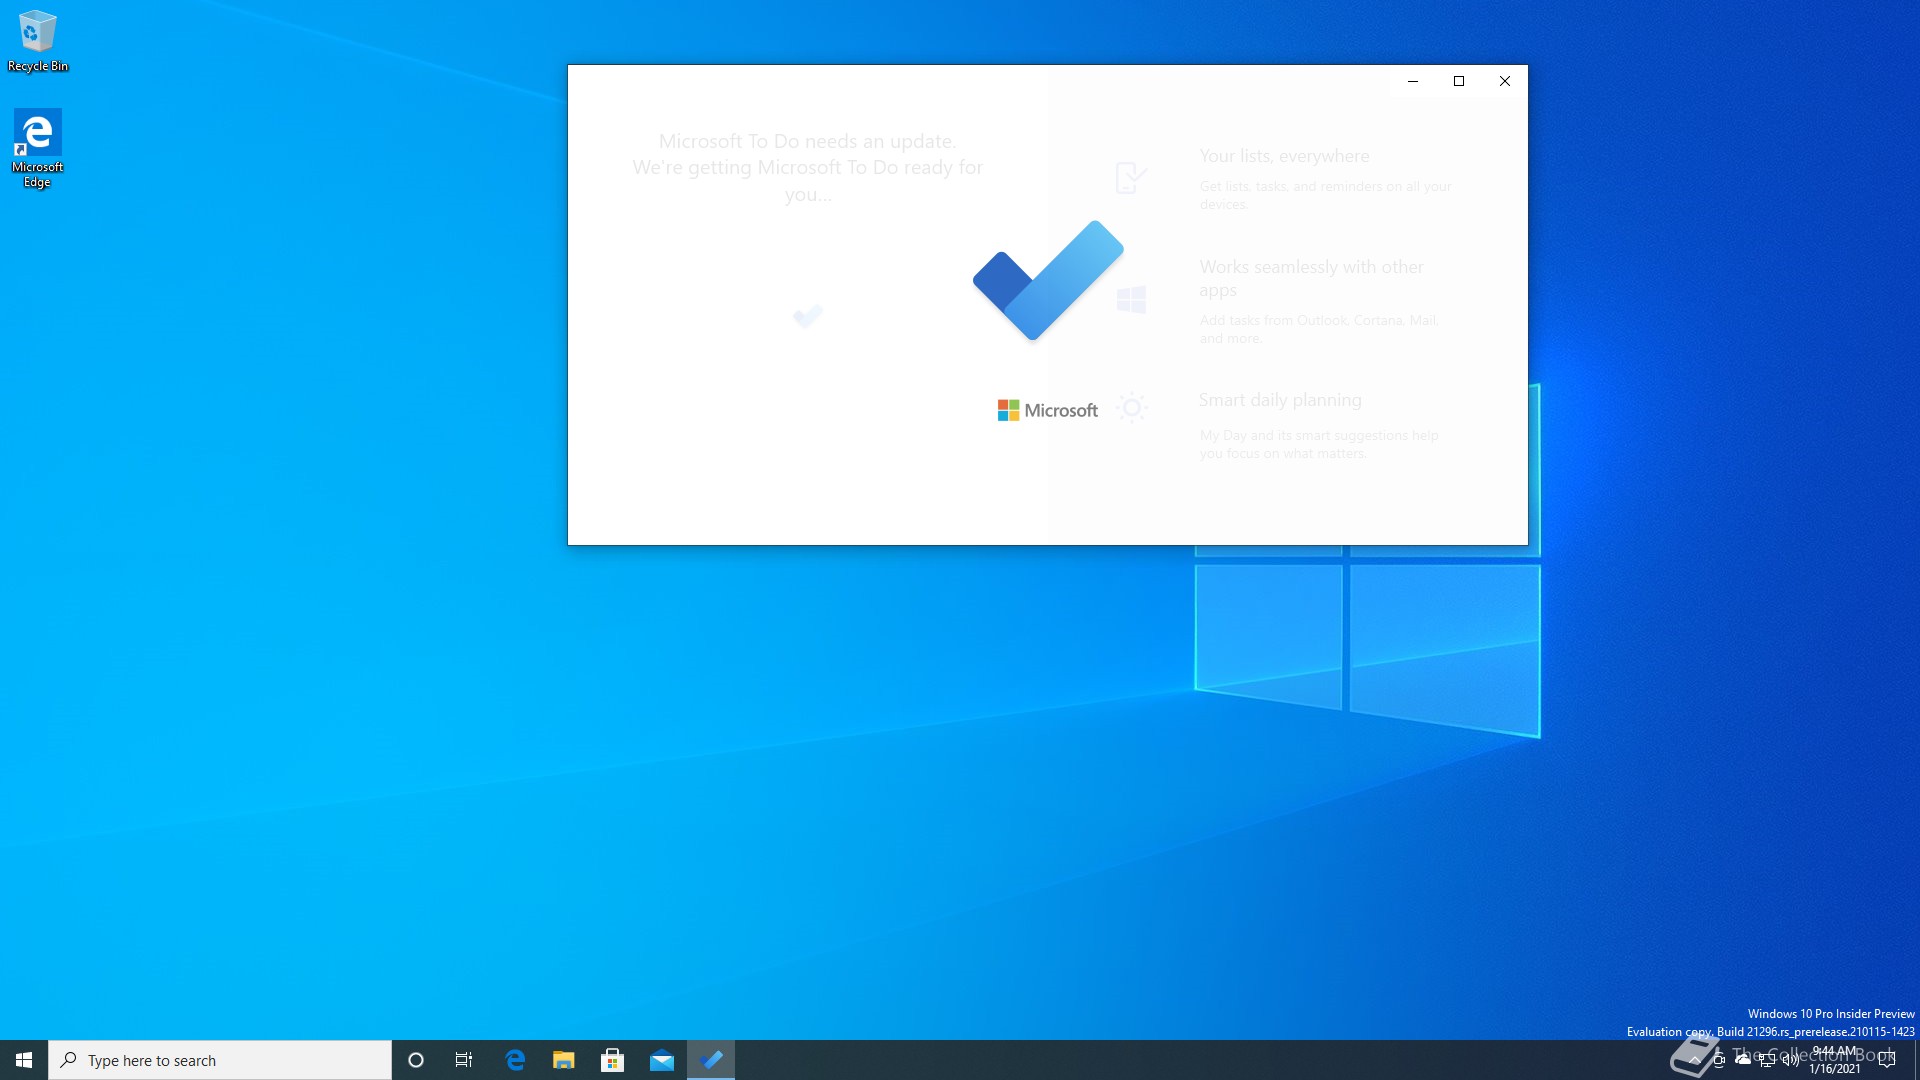
Task: Open the OneDrive cloud tray icon
Action: (1743, 1060)
